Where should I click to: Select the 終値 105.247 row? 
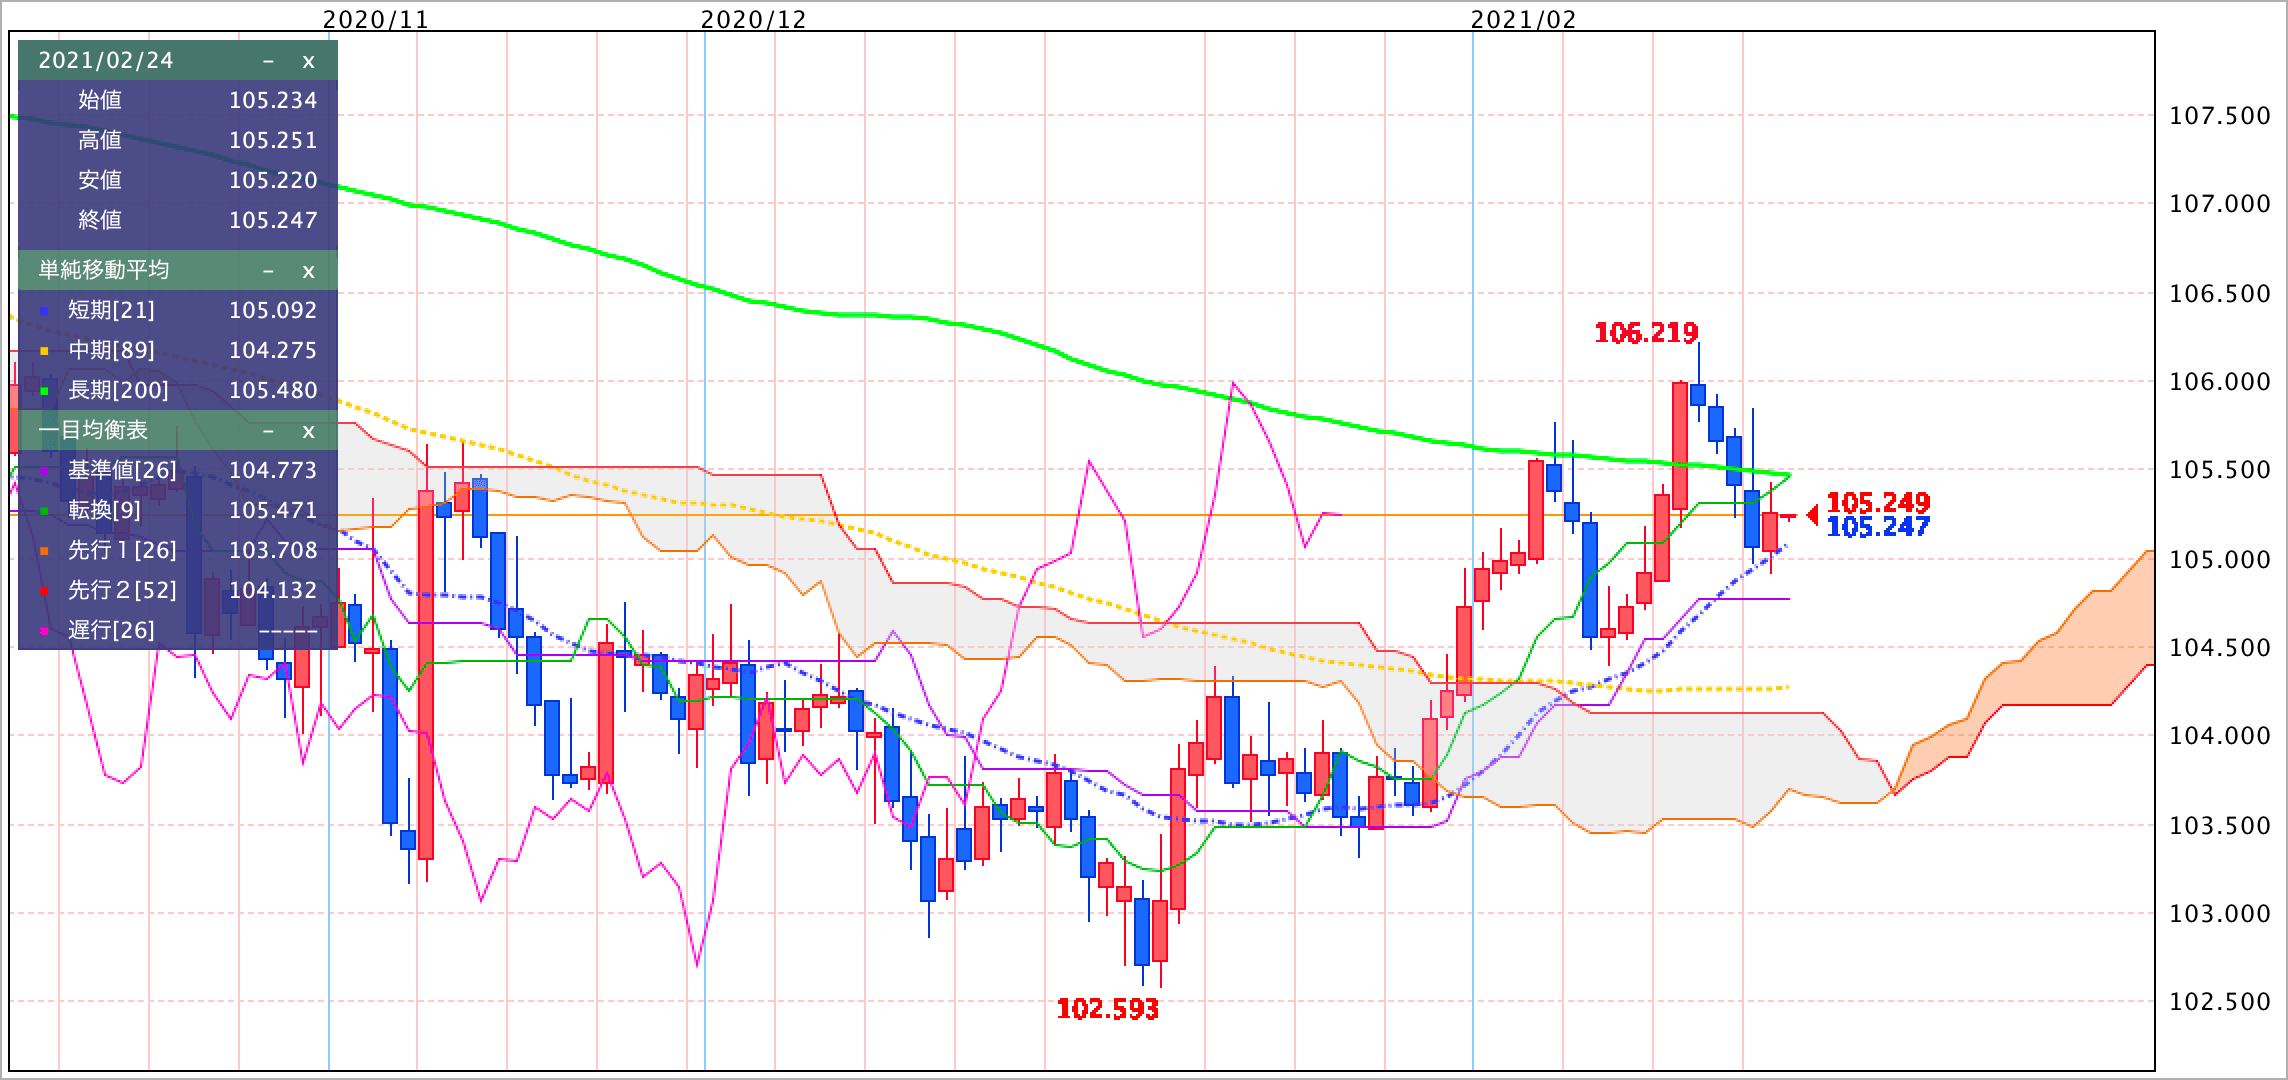(x=178, y=220)
